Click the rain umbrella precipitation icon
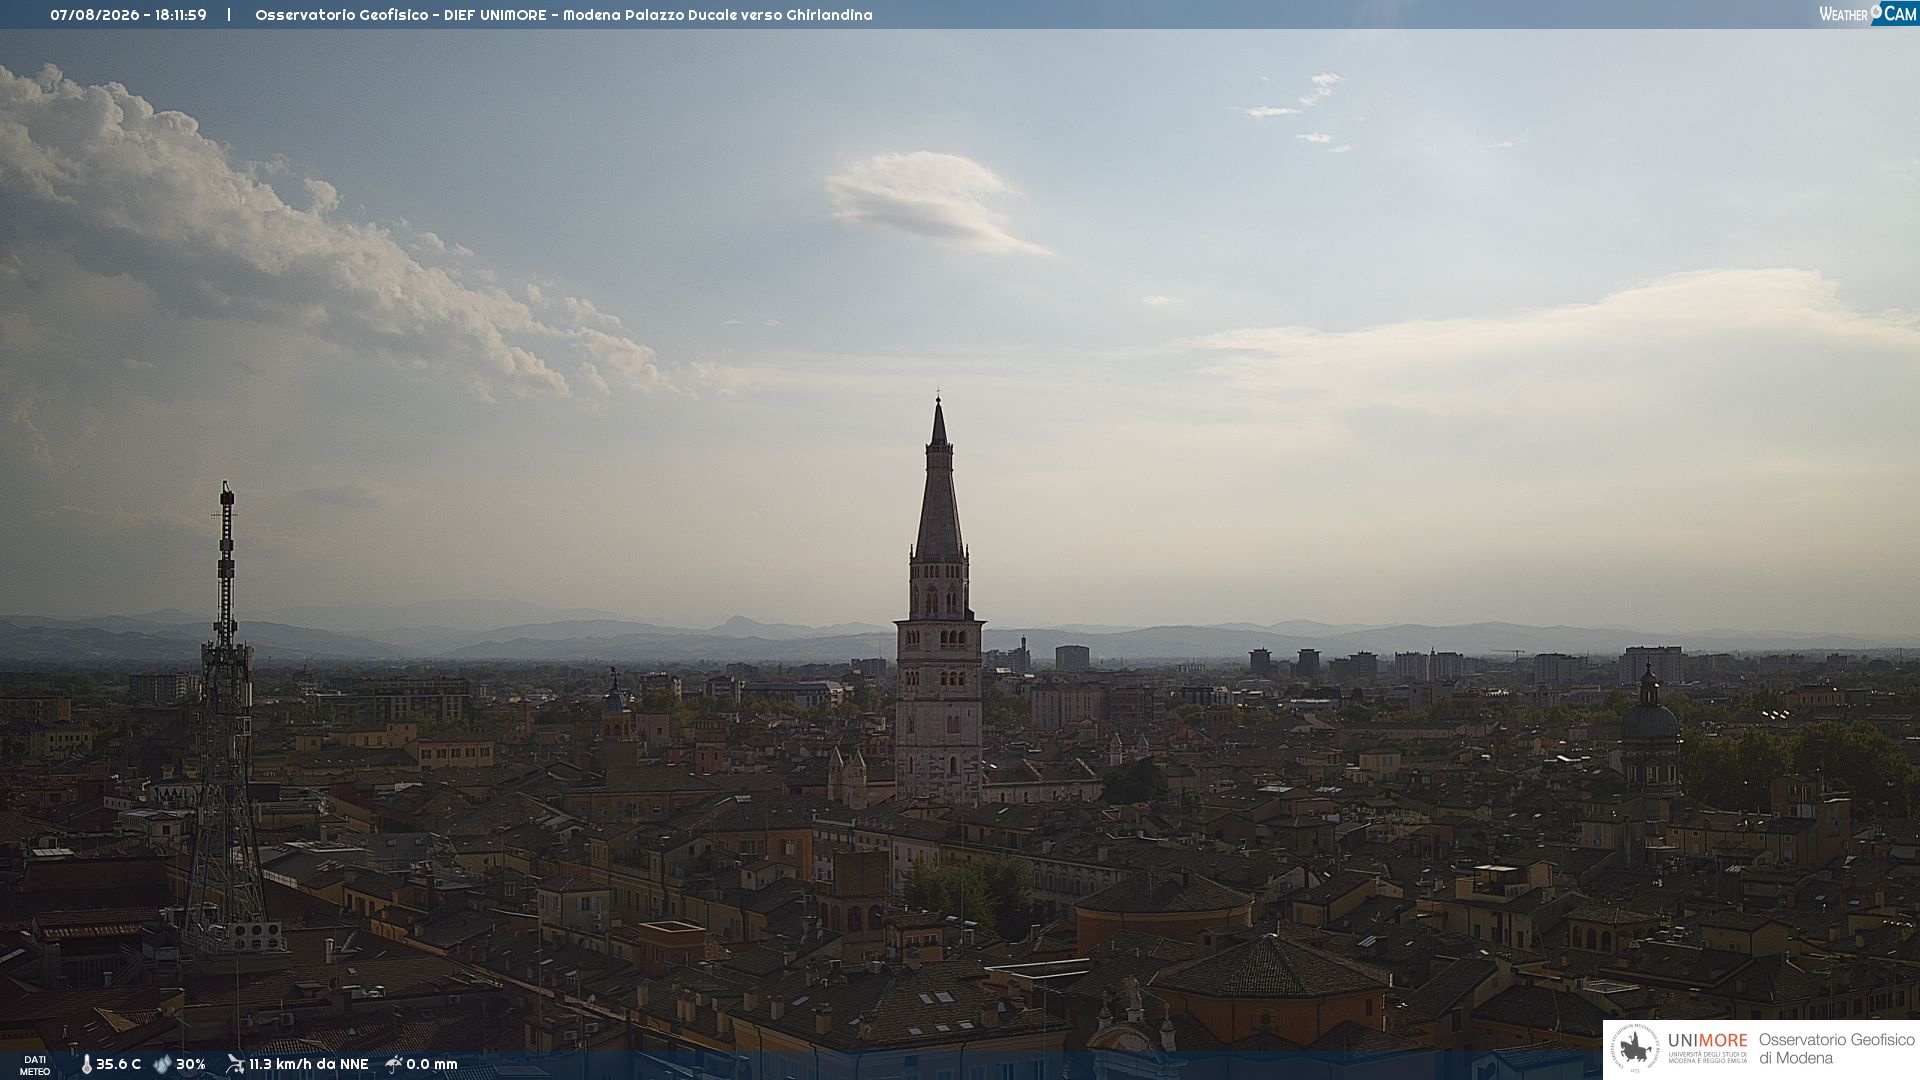The height and width of the screenshot is (1080, 1920). click(394, 1064)
